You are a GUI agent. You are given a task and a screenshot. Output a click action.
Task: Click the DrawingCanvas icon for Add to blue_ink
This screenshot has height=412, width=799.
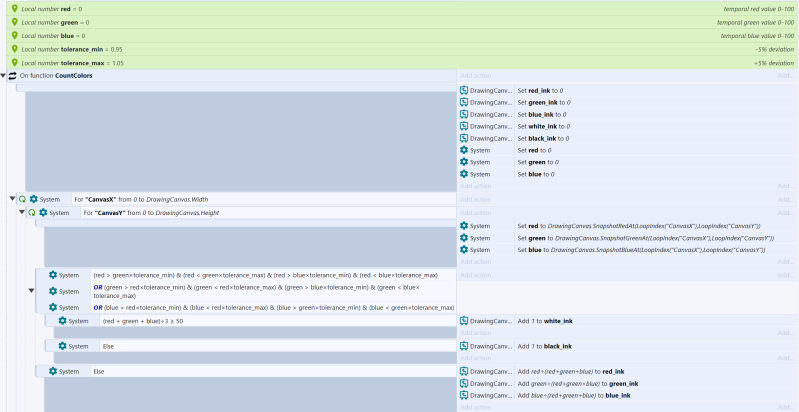pos(464,395)
